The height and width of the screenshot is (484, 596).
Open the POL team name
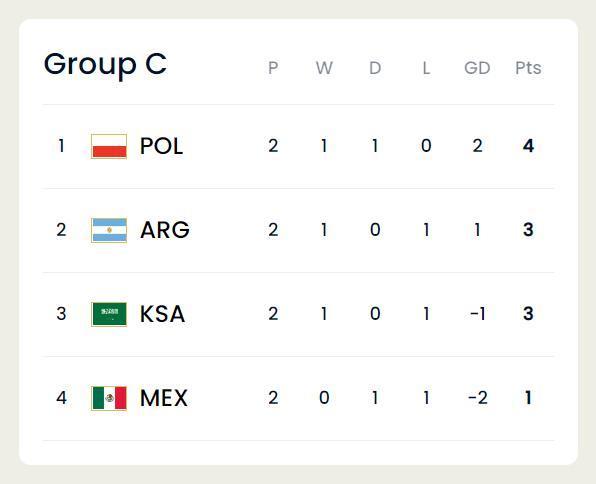pos(162,146)
